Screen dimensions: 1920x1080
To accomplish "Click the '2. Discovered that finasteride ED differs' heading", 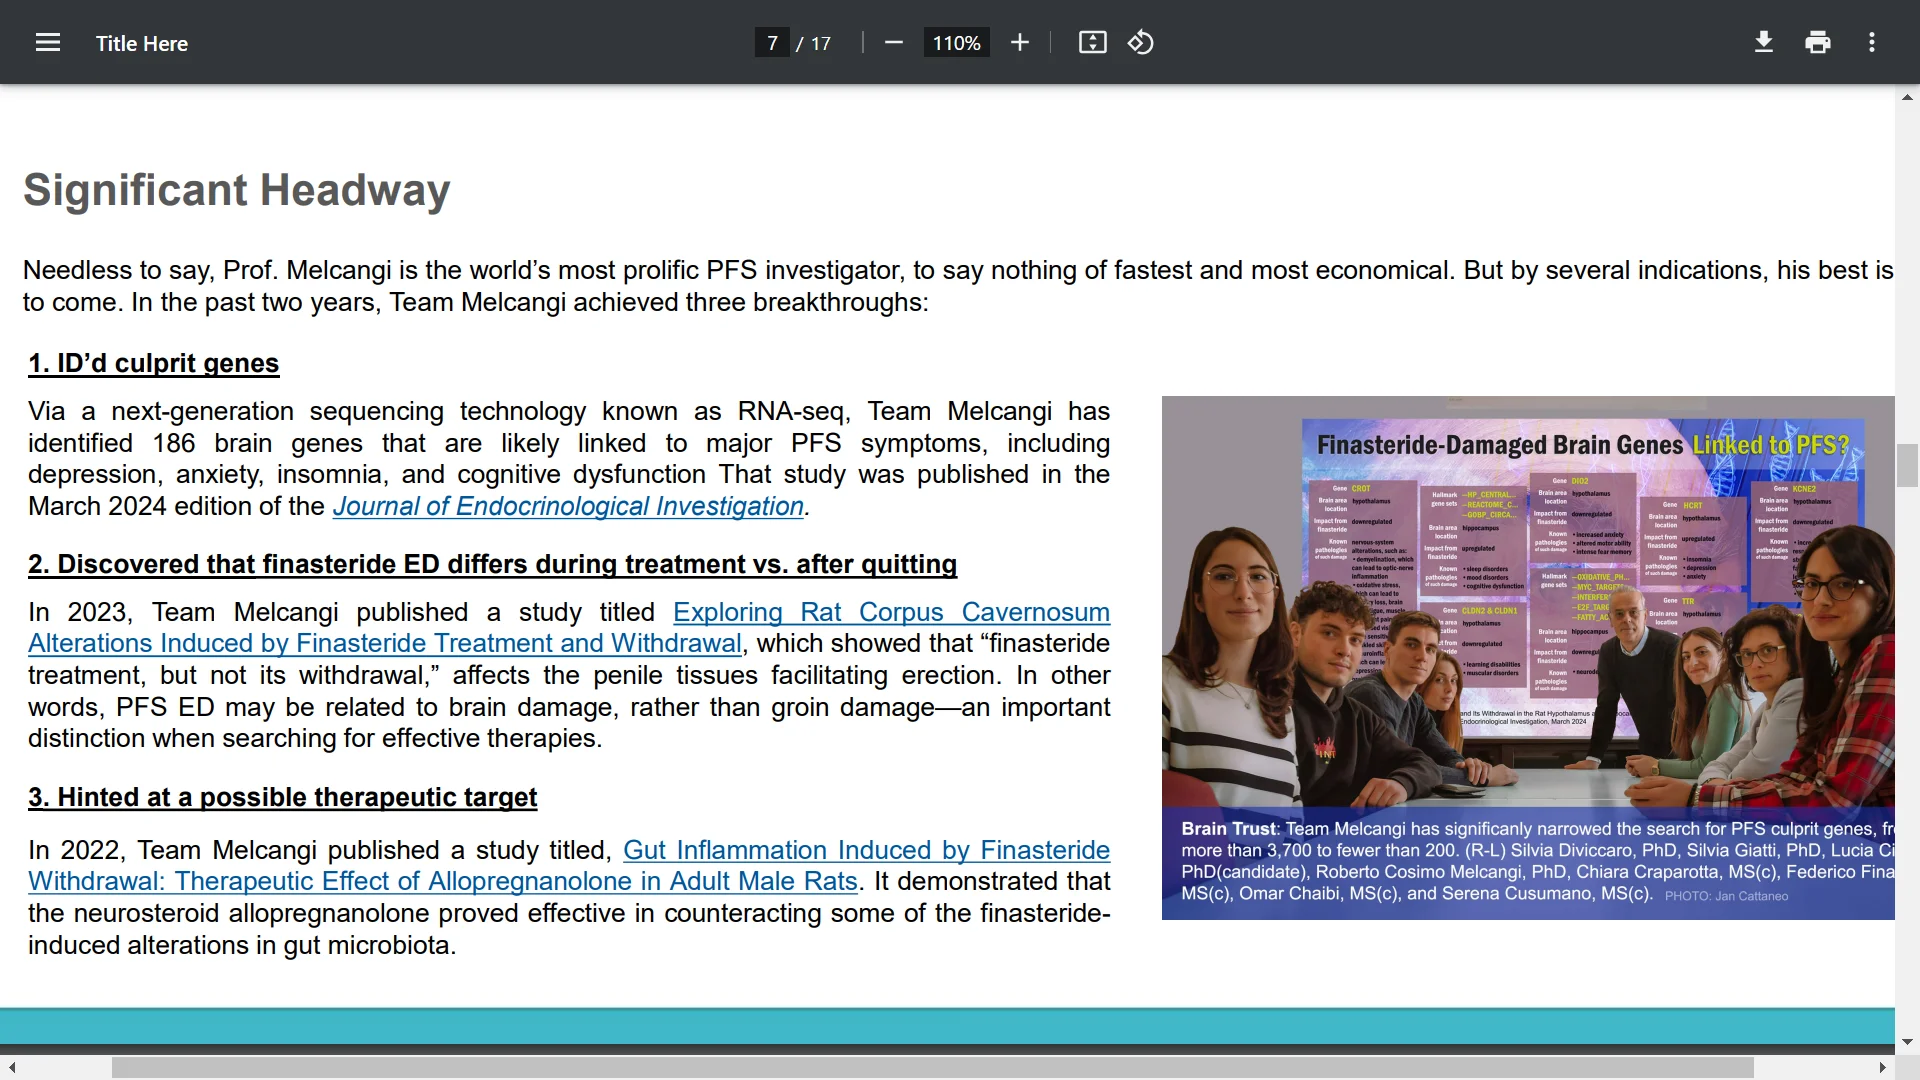I will click(x=492, y=564).
